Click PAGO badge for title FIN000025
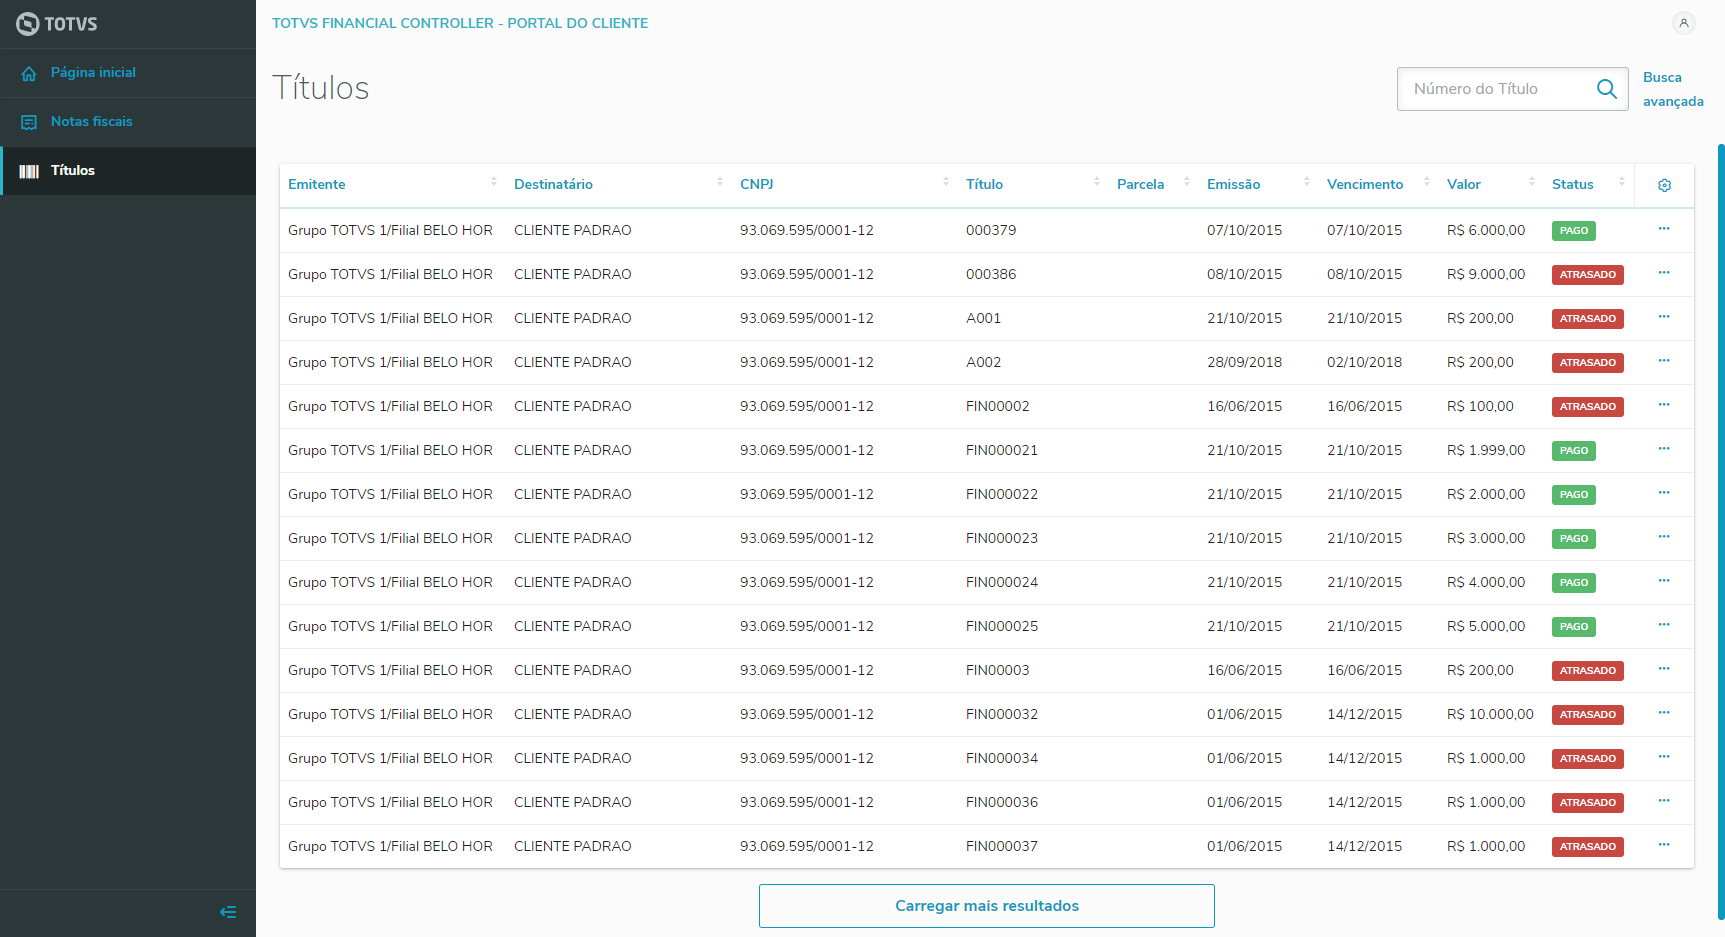 1574,627
